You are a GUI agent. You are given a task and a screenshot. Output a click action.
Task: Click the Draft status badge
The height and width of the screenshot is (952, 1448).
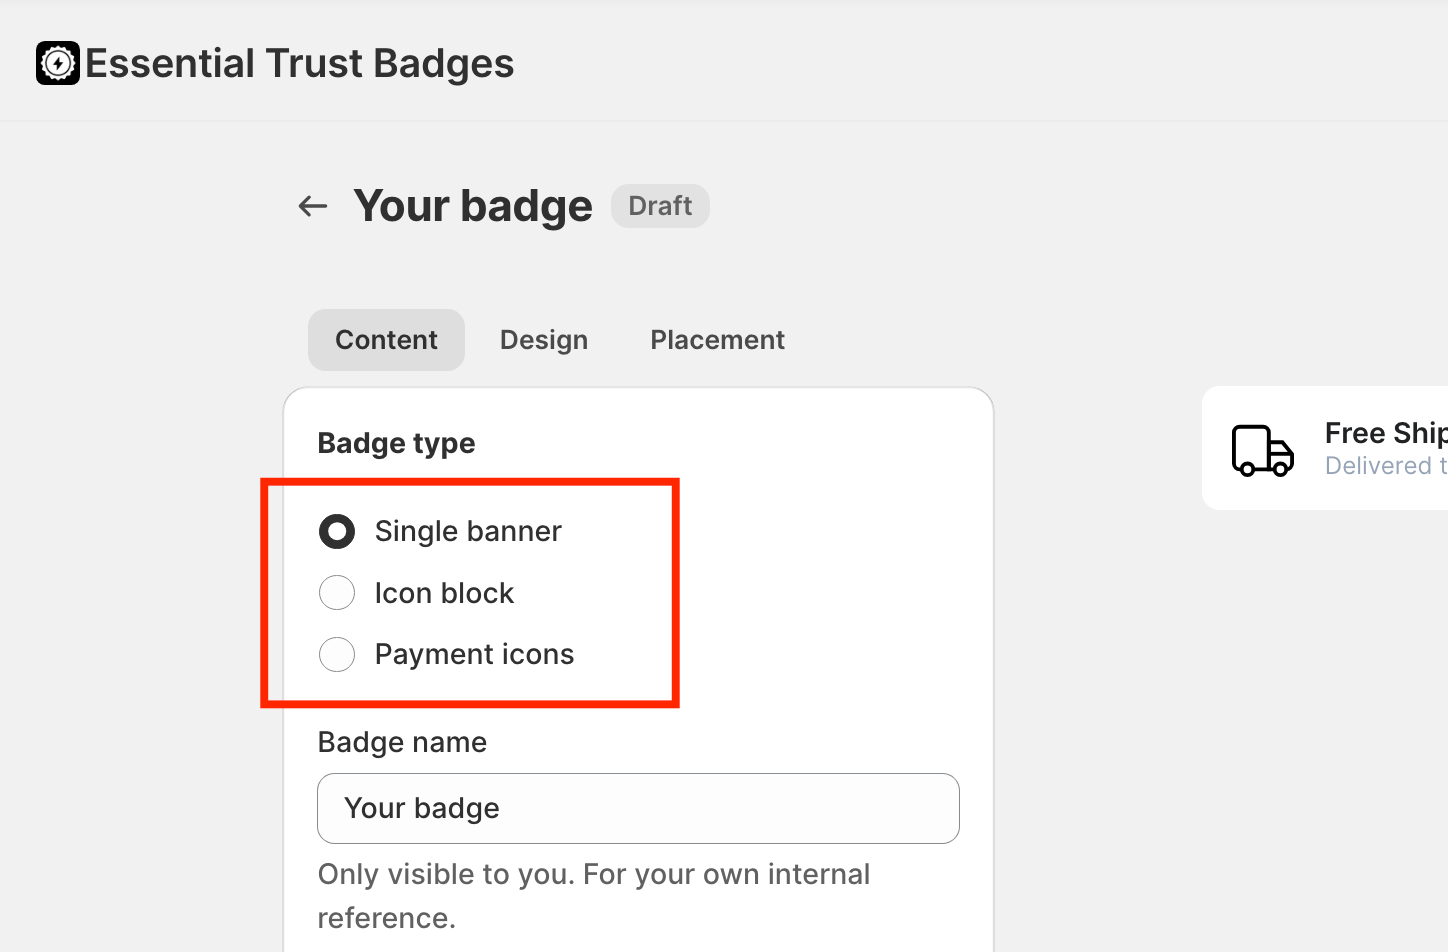660,206
